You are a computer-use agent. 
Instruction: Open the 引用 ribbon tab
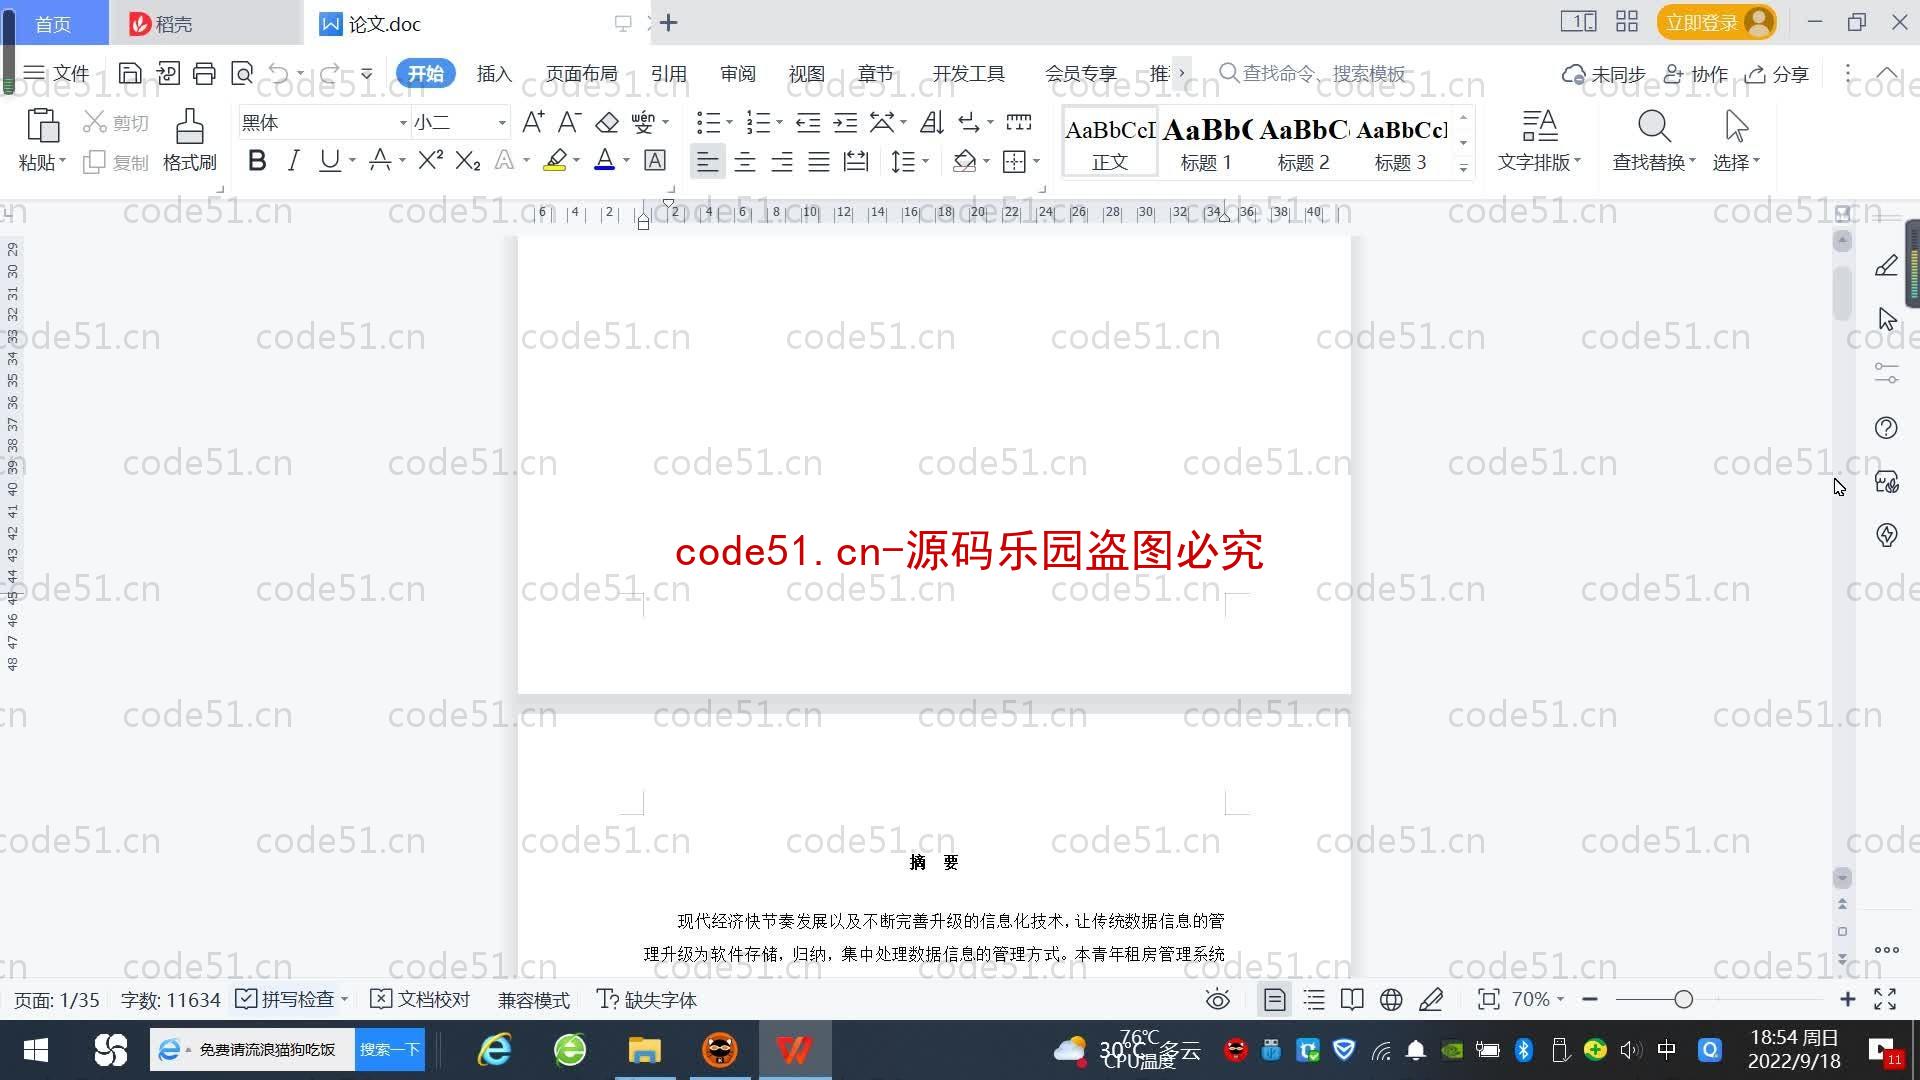pyautogui.click(x=668, y=74)
